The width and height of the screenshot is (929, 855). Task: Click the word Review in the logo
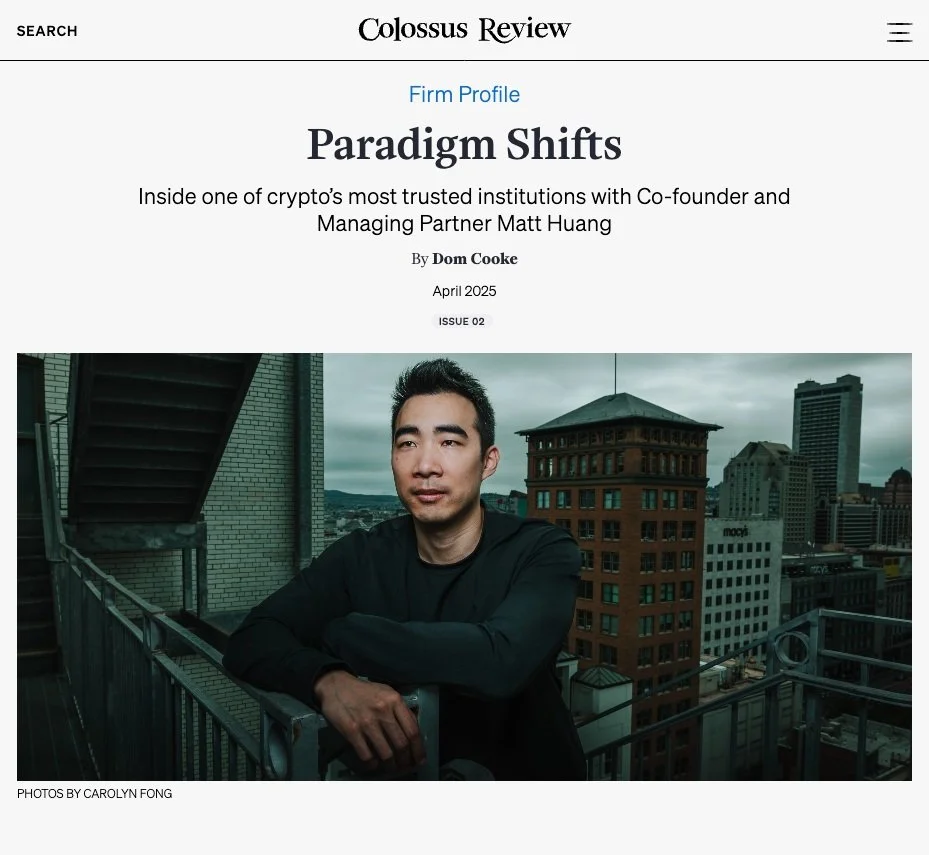525,29
